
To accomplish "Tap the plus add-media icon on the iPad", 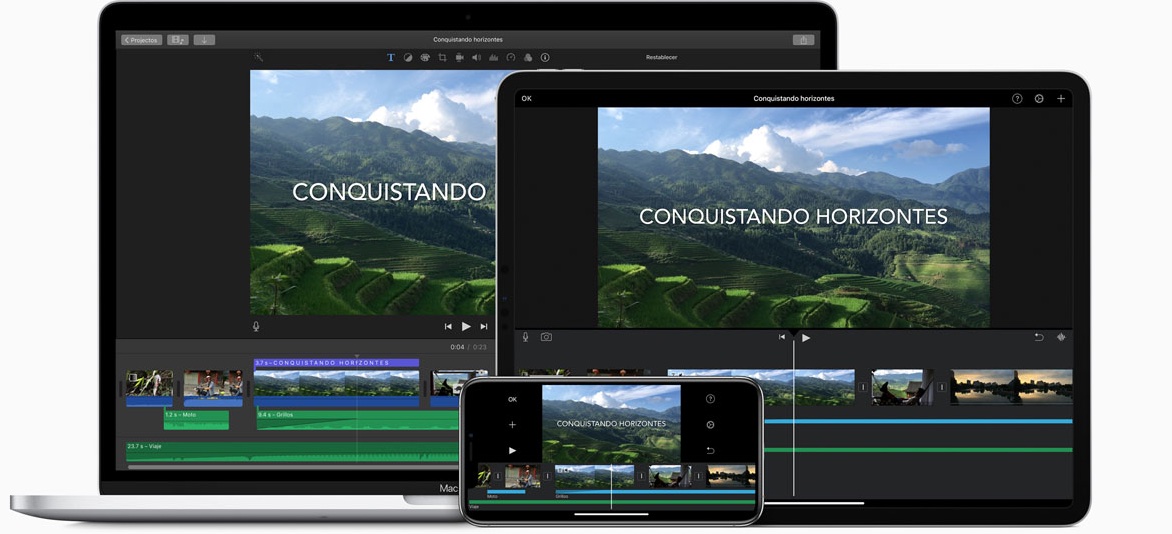I will pyautogui.click(x=1061, y=99).
